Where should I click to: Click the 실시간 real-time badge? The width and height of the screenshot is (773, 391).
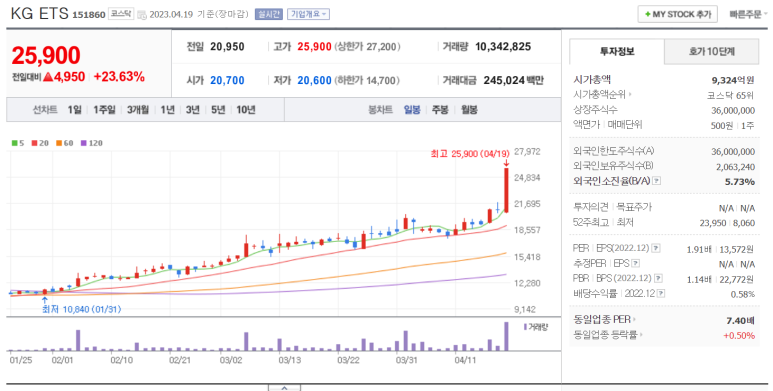click(x=269, y=14)
